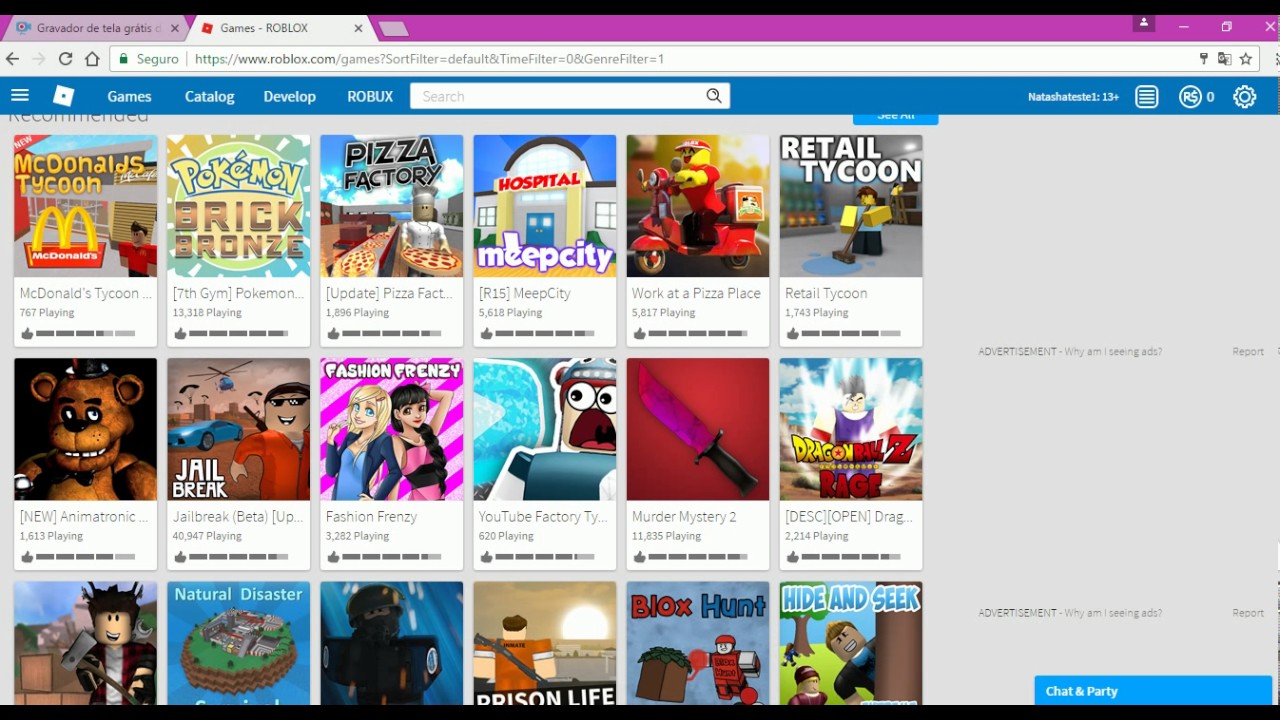Close the Gravador de tela tab
Image resolution: width=1280 pixels, height=720 pixels.
point(175,28)
